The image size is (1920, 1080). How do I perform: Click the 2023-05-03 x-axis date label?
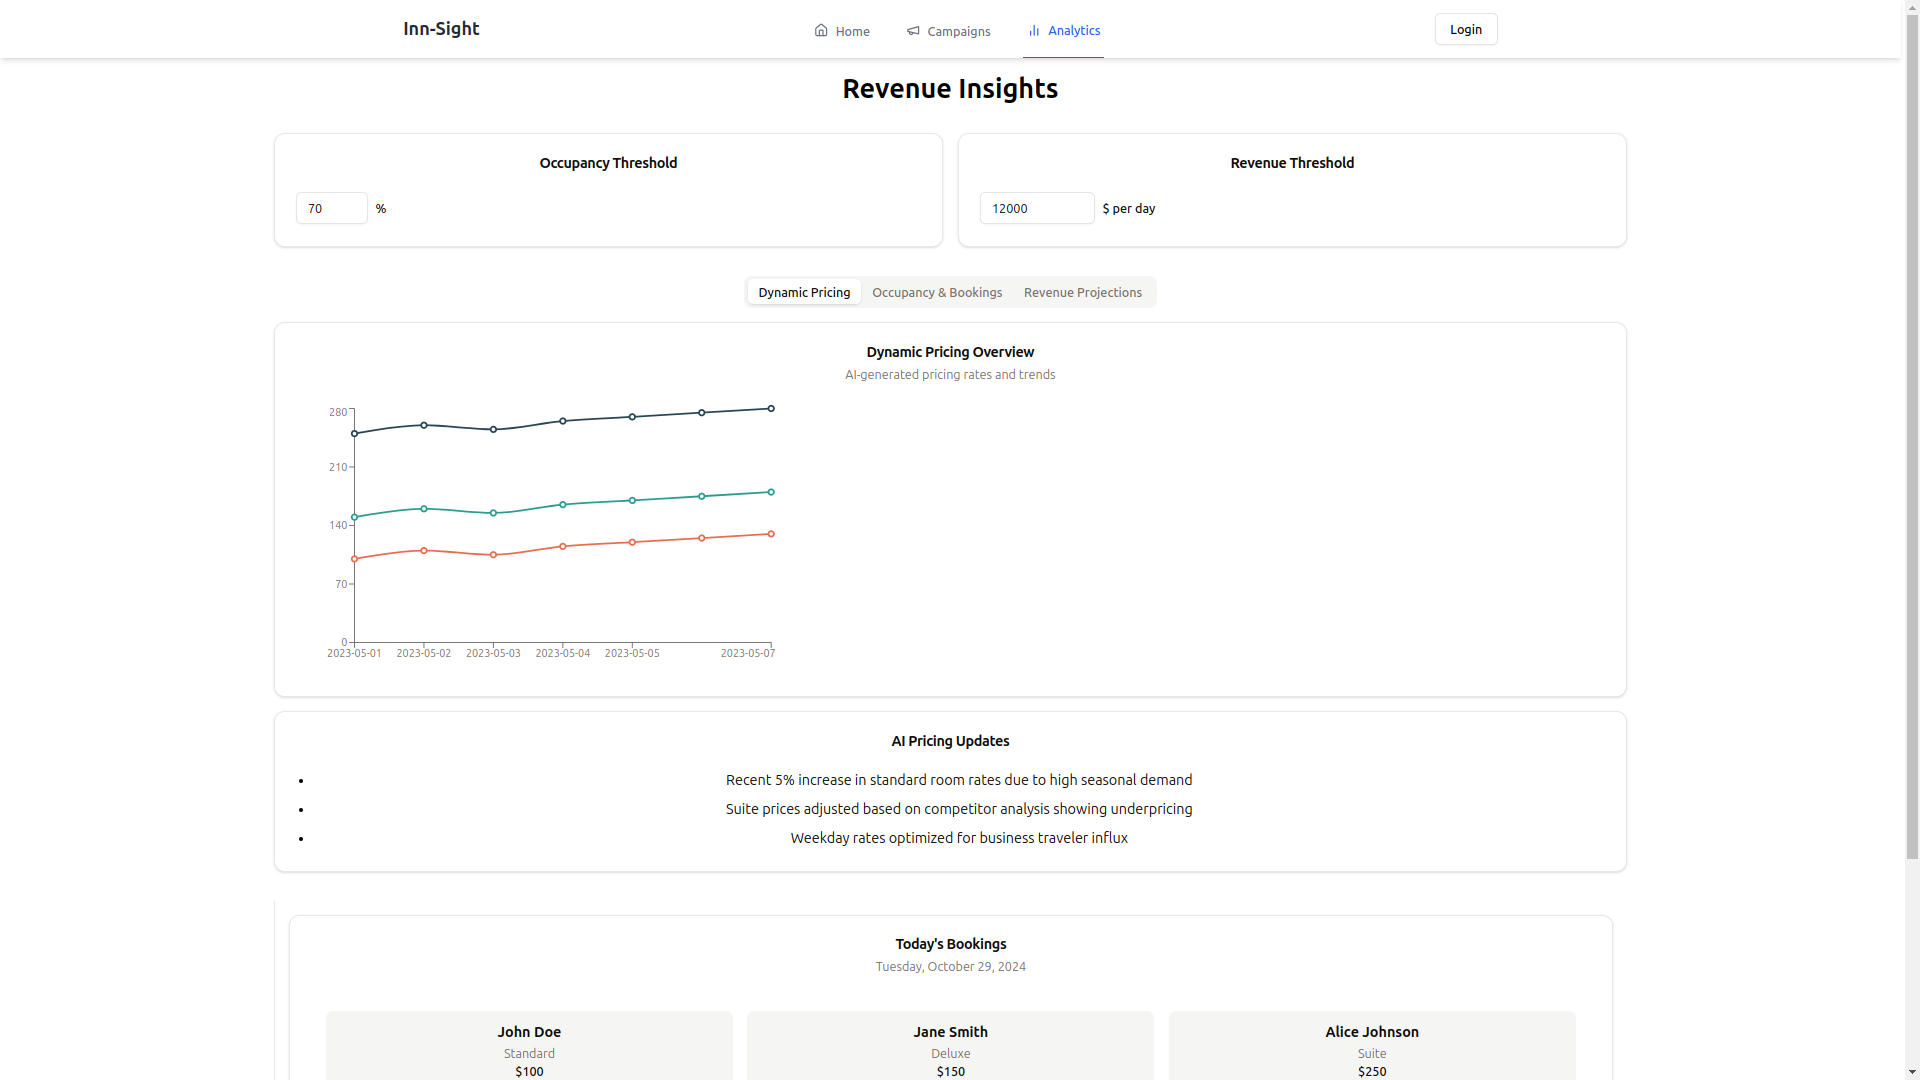(493, 653)
